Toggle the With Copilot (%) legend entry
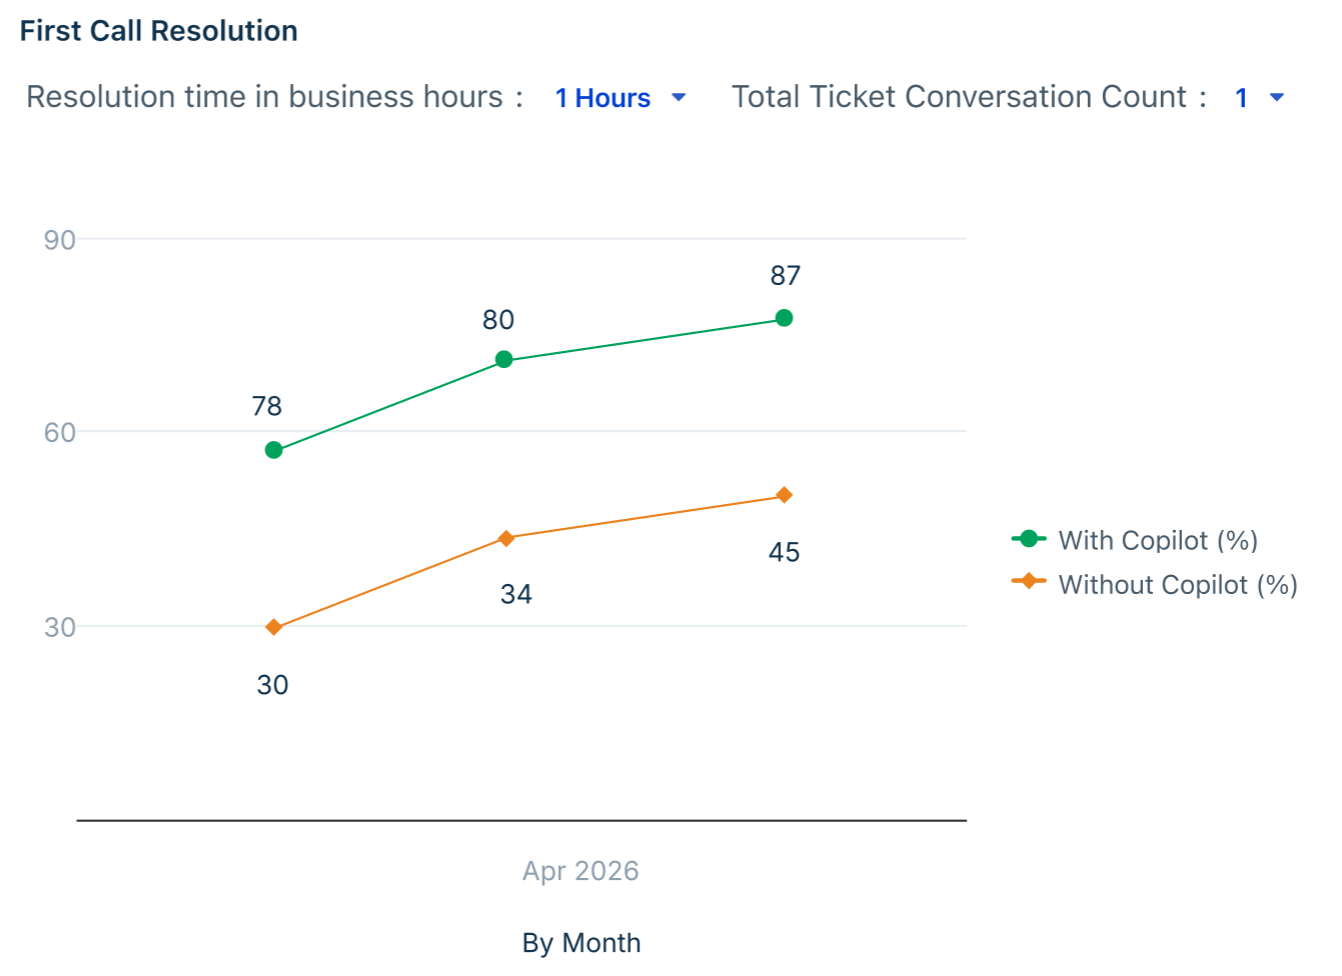The image size is (1342, 976). pyautogui.click(x=1135, y=540)
